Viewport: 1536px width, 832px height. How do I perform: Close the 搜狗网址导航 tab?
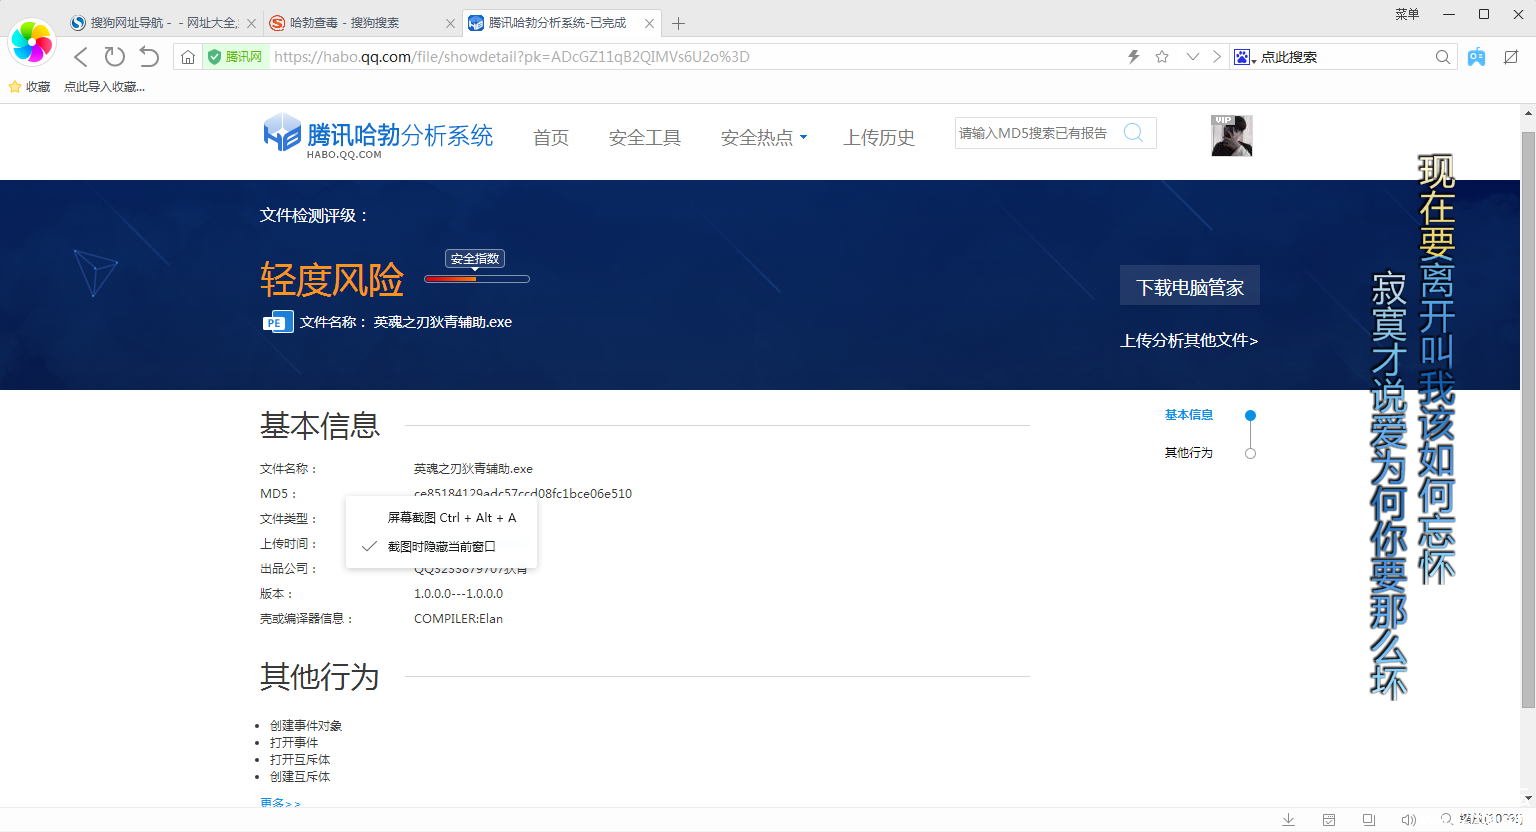point(251,23)
